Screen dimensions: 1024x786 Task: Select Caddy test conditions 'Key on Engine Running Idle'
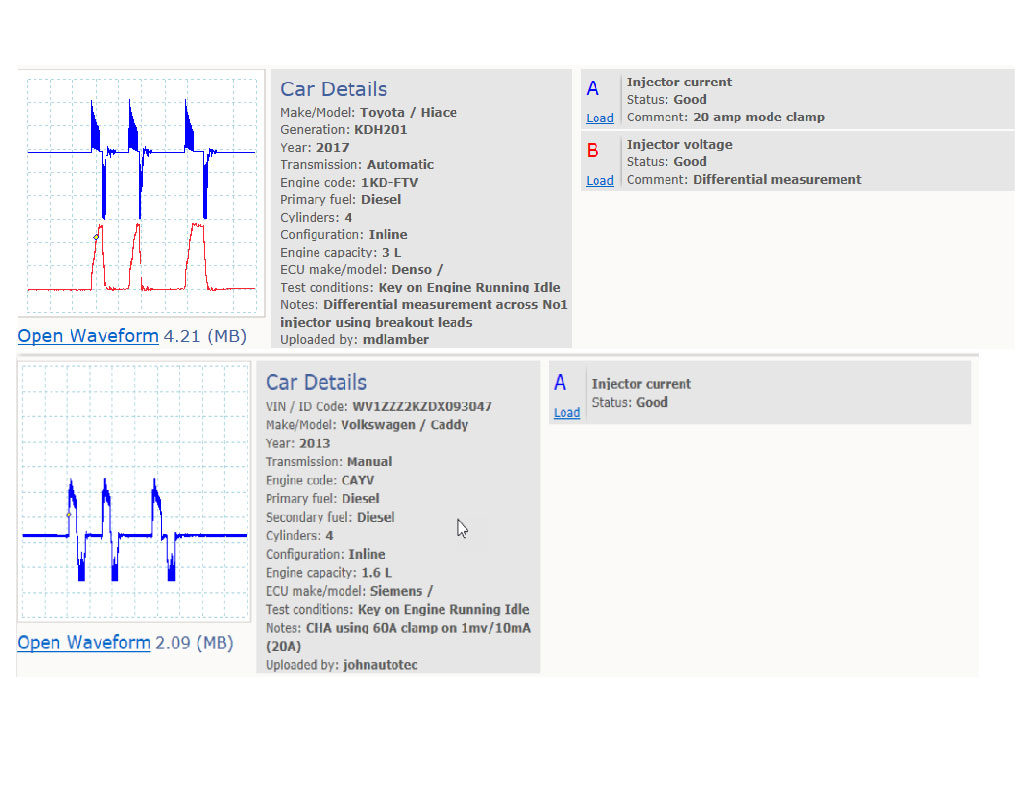pyautogui.click(x=443, y=610)
